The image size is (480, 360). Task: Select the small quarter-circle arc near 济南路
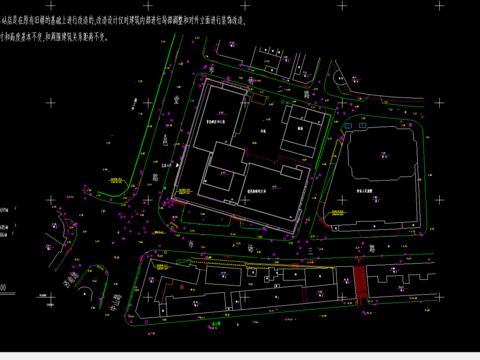(85, 293)
